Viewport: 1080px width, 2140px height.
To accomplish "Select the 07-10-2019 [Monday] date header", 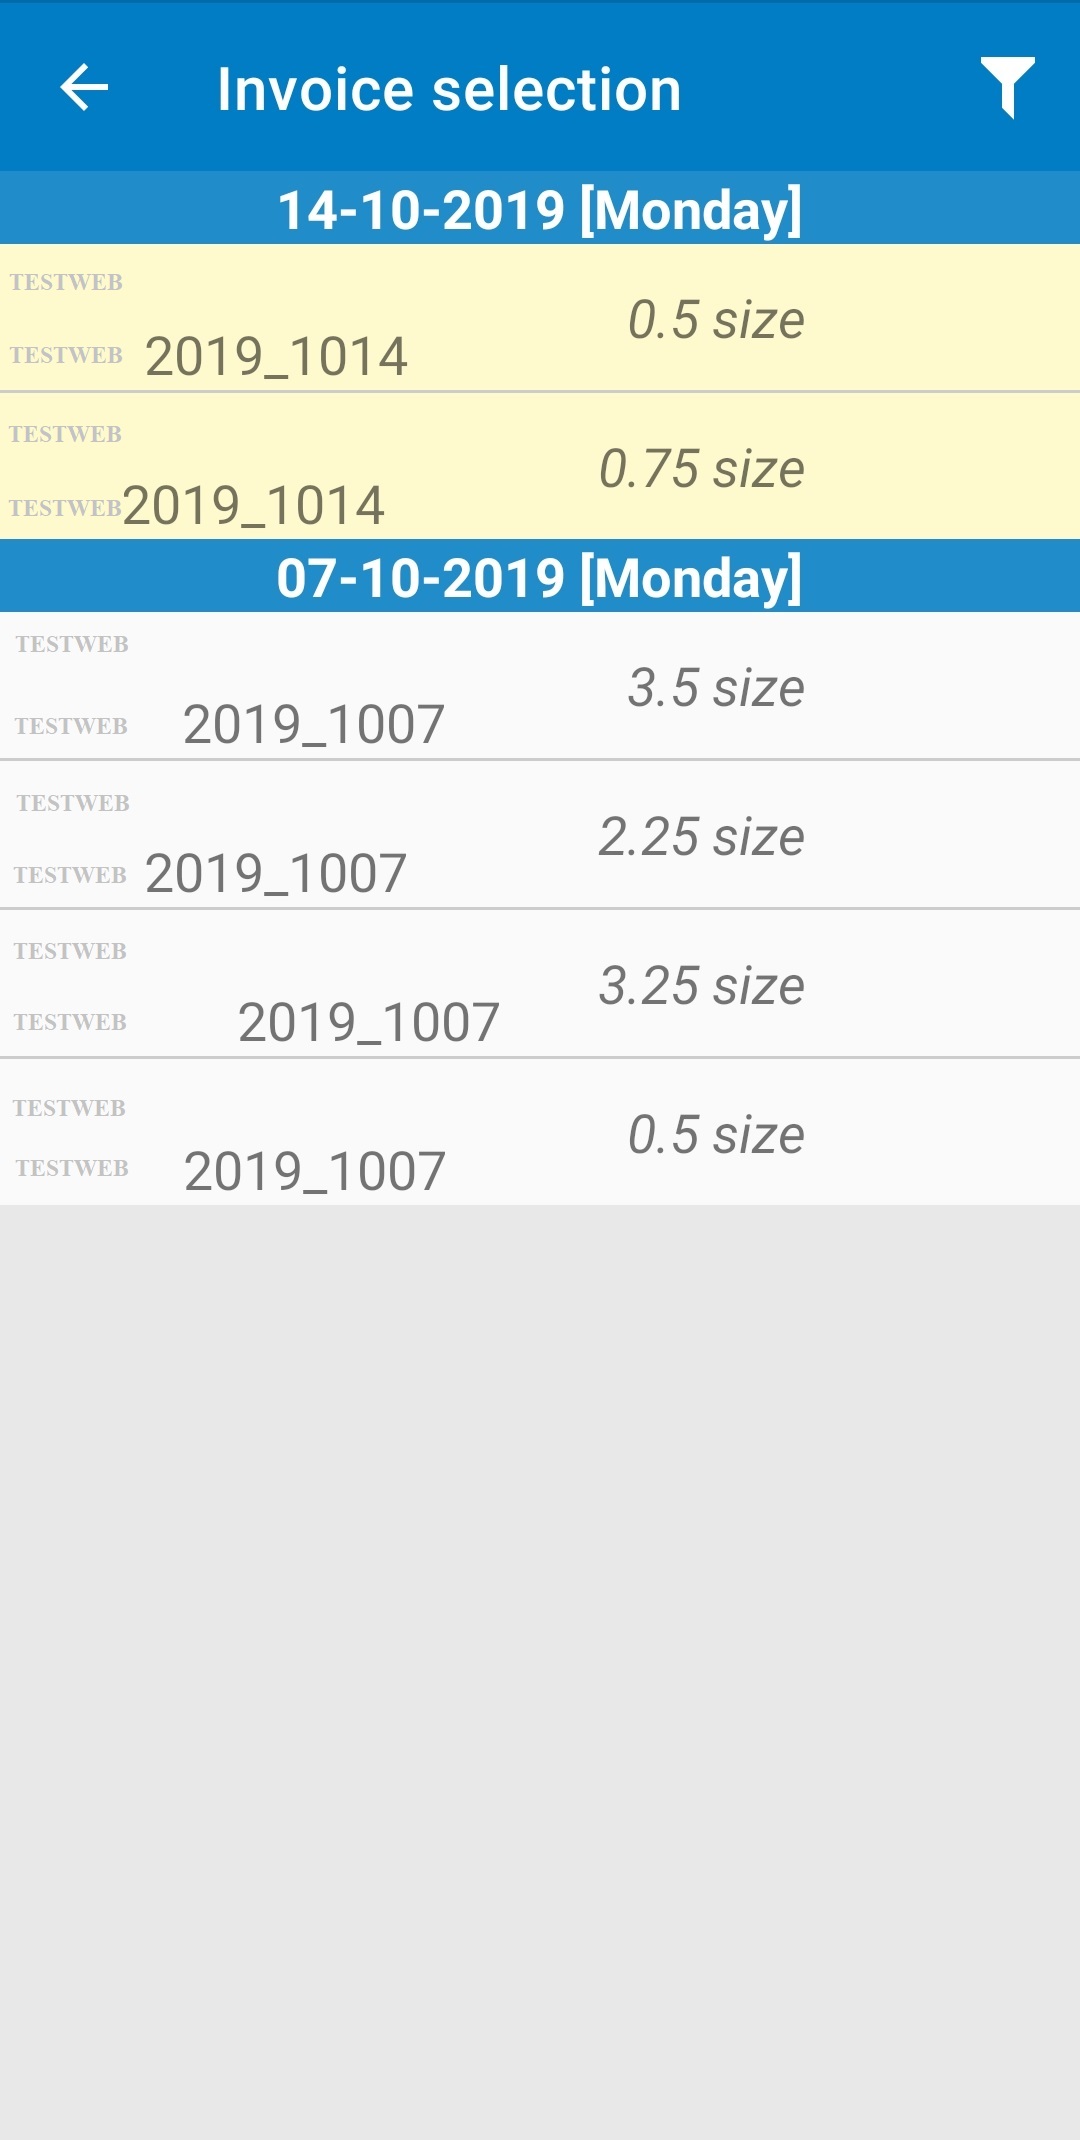I will [x=540, y=577].
